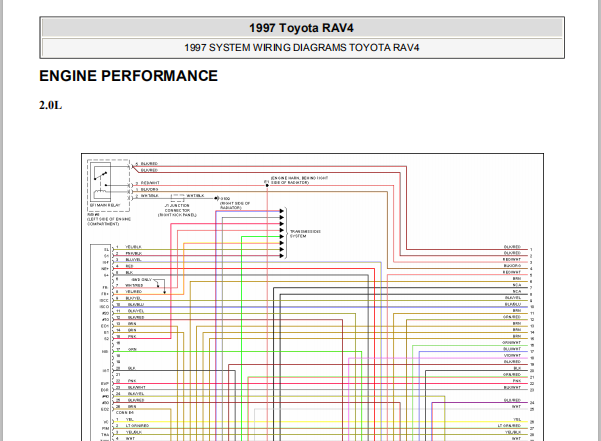Click 'GRN/WHT' label at right pin 16
The height and width of the screenshot is (441, 601).
(x=512, y=343)
